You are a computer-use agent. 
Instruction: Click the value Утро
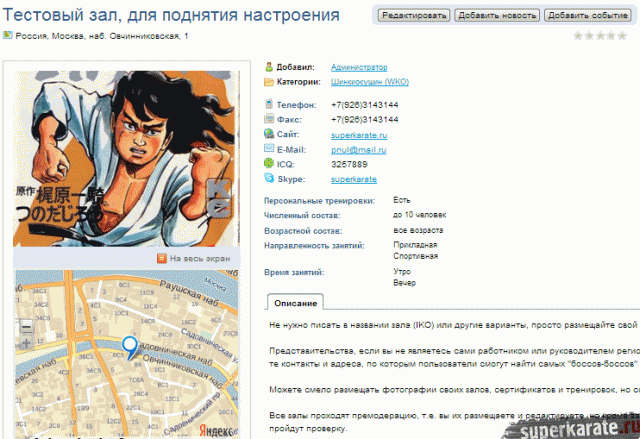[x=402, y=272]
